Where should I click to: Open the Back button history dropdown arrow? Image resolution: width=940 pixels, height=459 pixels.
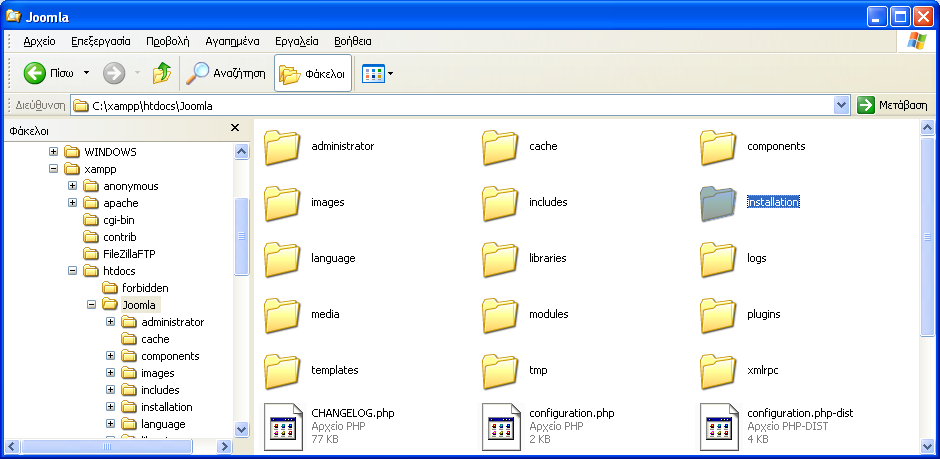point(86,74)
